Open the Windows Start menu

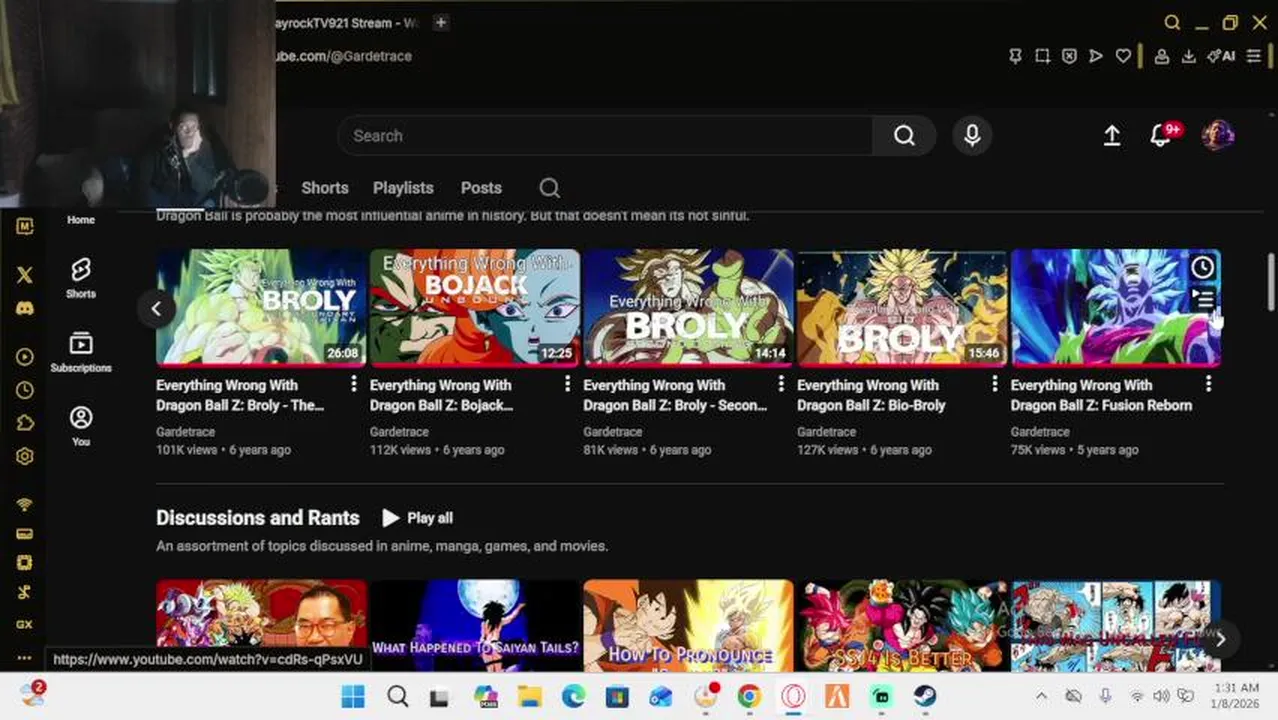click(353, 696)
